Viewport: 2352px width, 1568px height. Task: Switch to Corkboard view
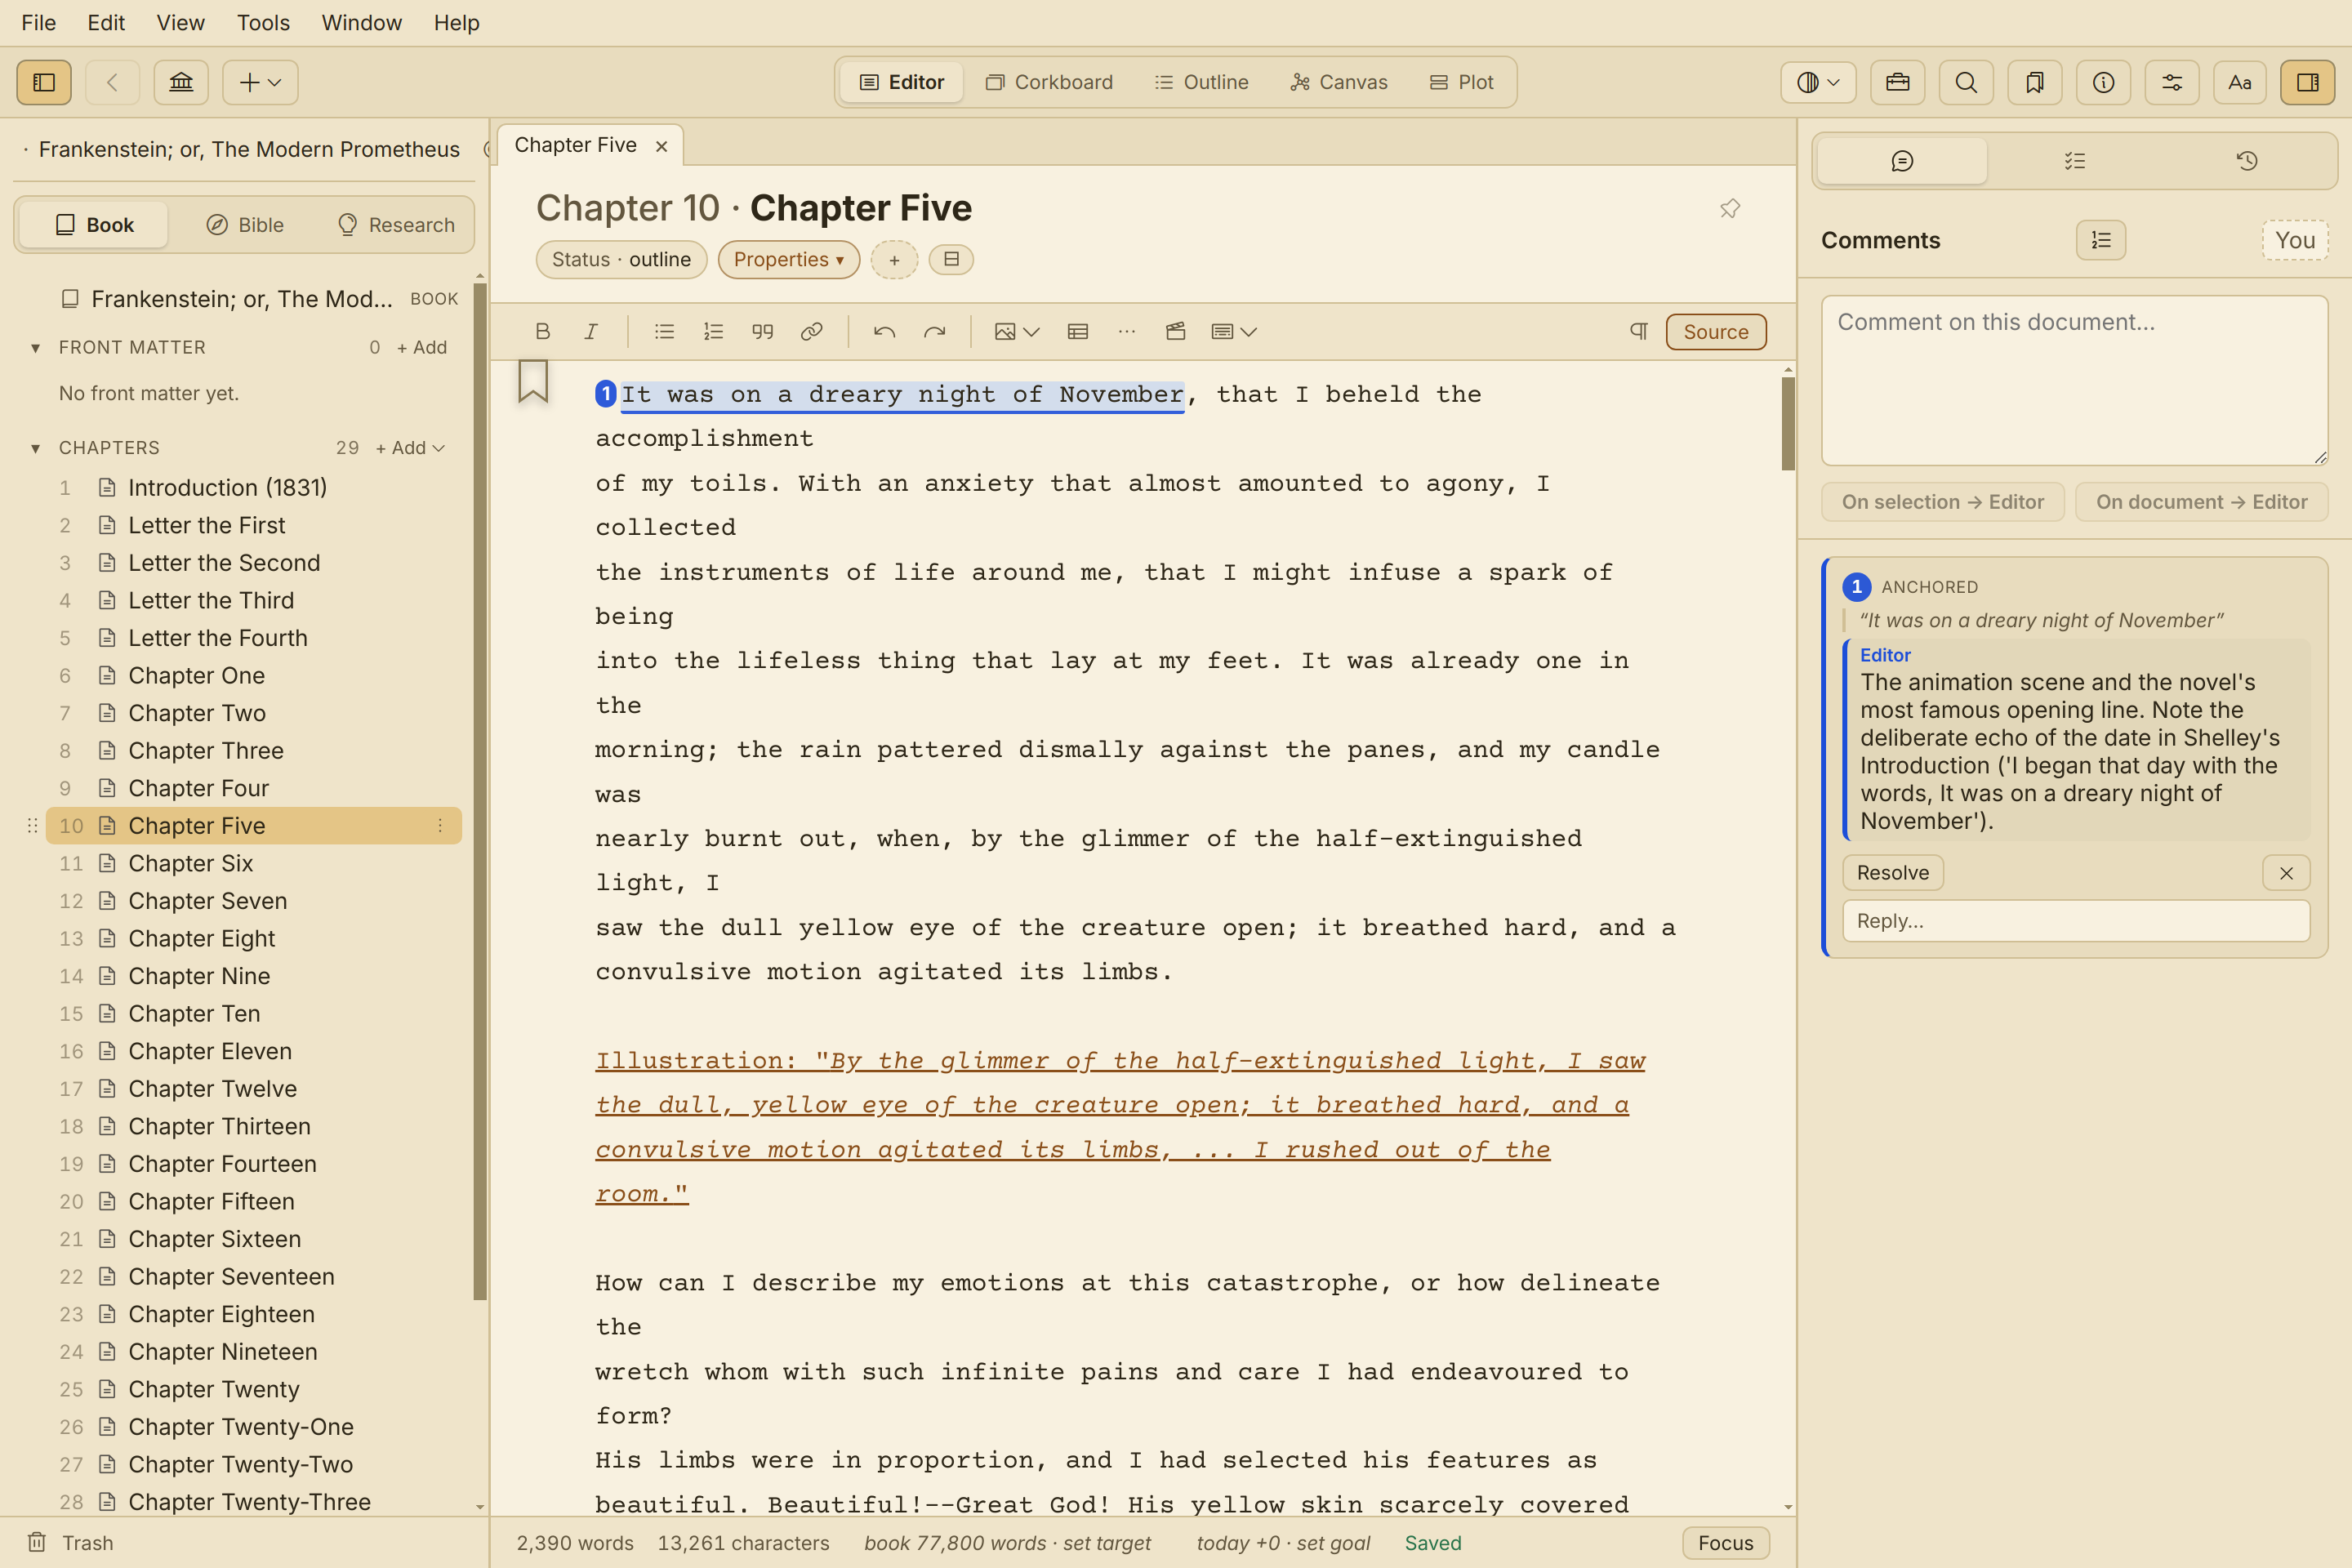coord(1049,82)
